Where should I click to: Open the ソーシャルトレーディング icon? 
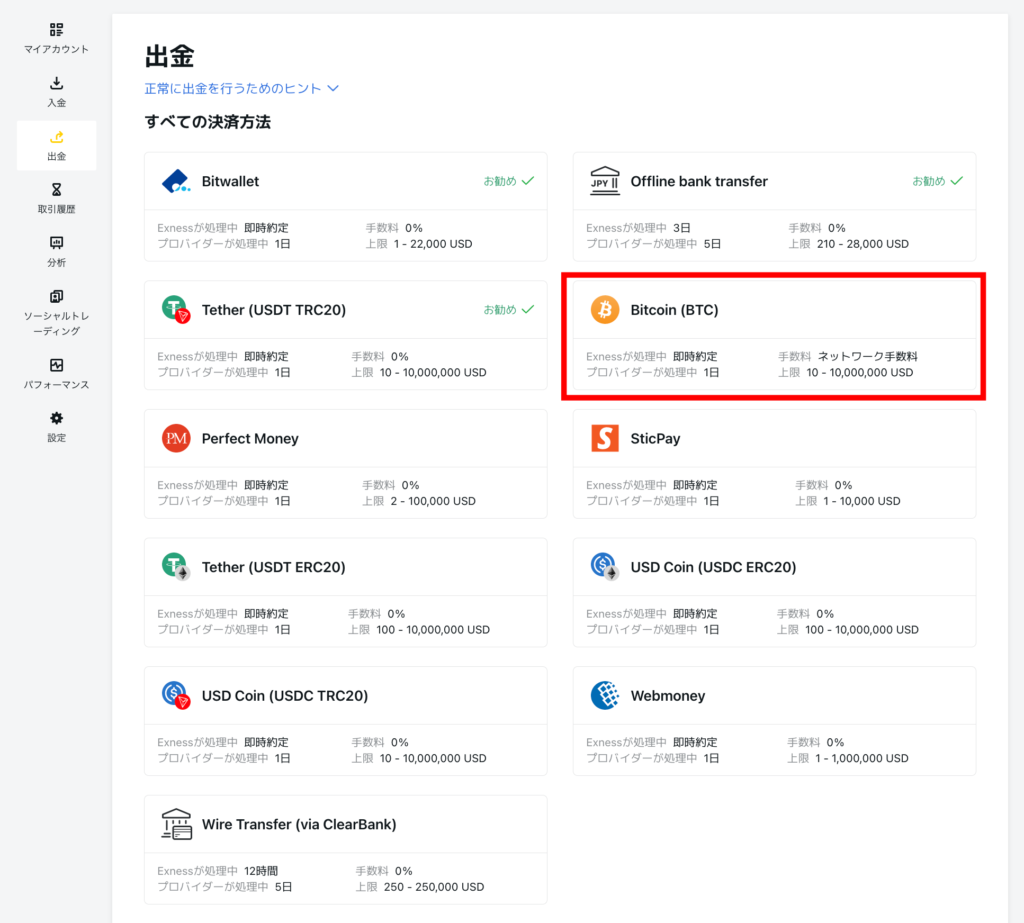[56, 296]
